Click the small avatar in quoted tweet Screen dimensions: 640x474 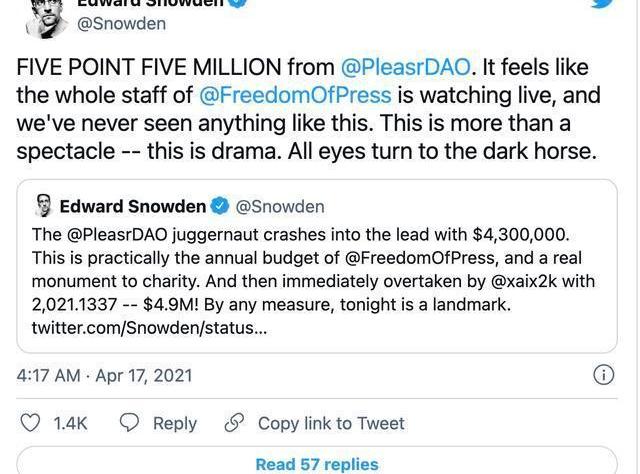click(x=43, y=207)
